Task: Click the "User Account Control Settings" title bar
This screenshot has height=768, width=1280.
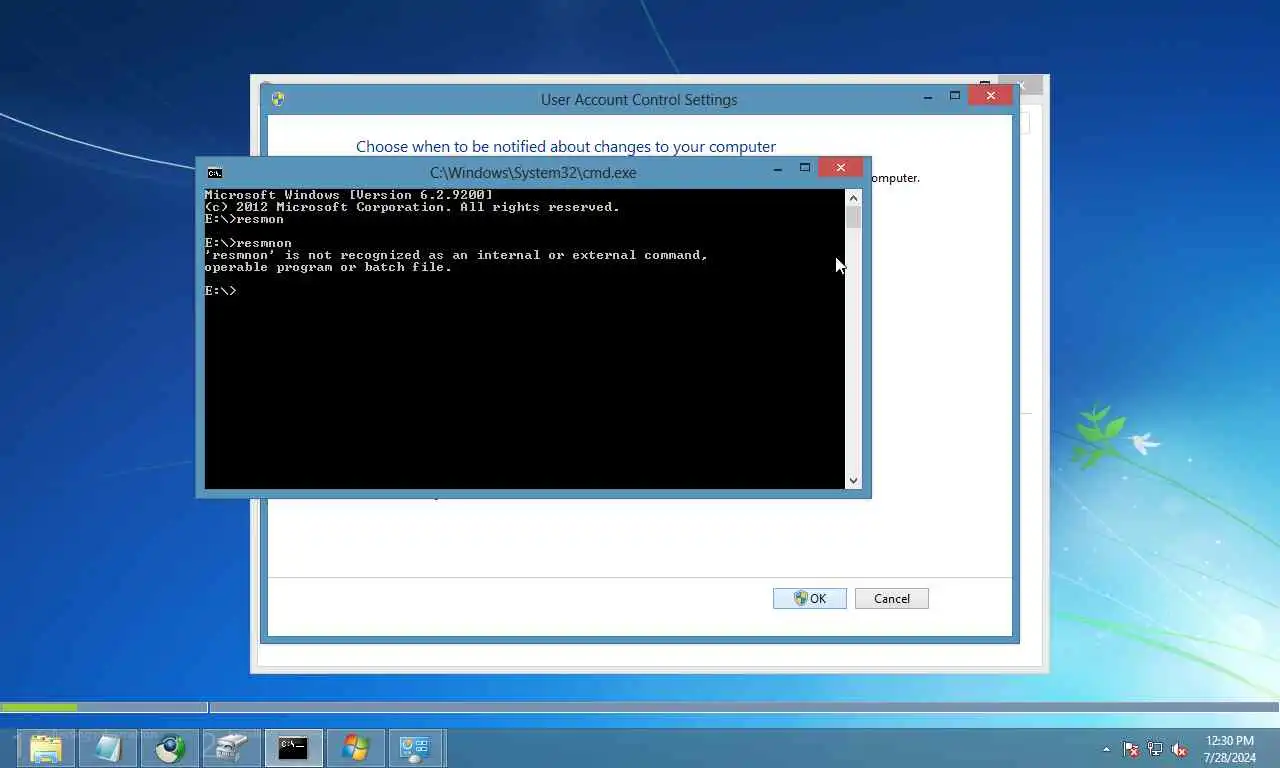Action: 639,100
